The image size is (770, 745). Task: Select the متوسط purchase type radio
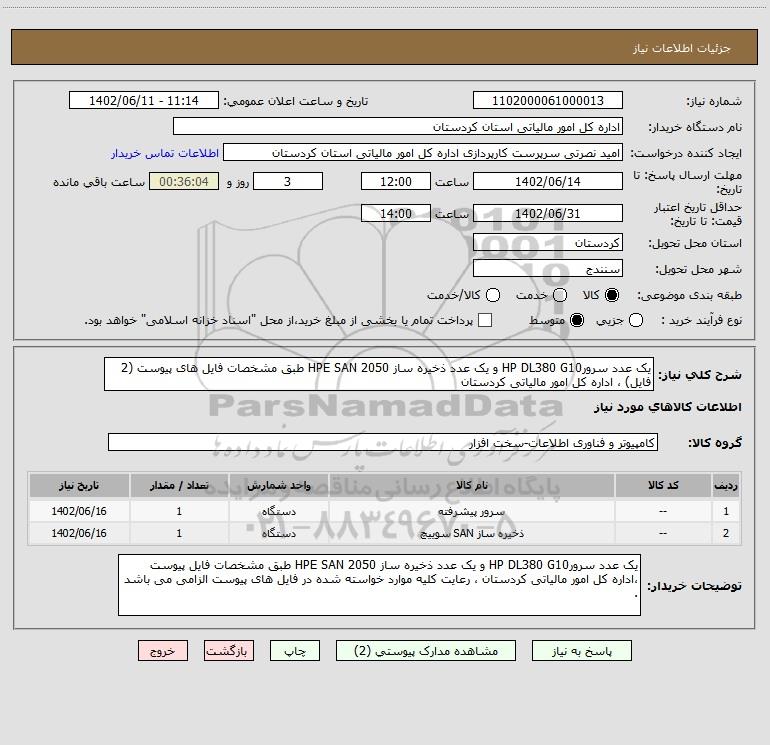[x=577, y=320]
